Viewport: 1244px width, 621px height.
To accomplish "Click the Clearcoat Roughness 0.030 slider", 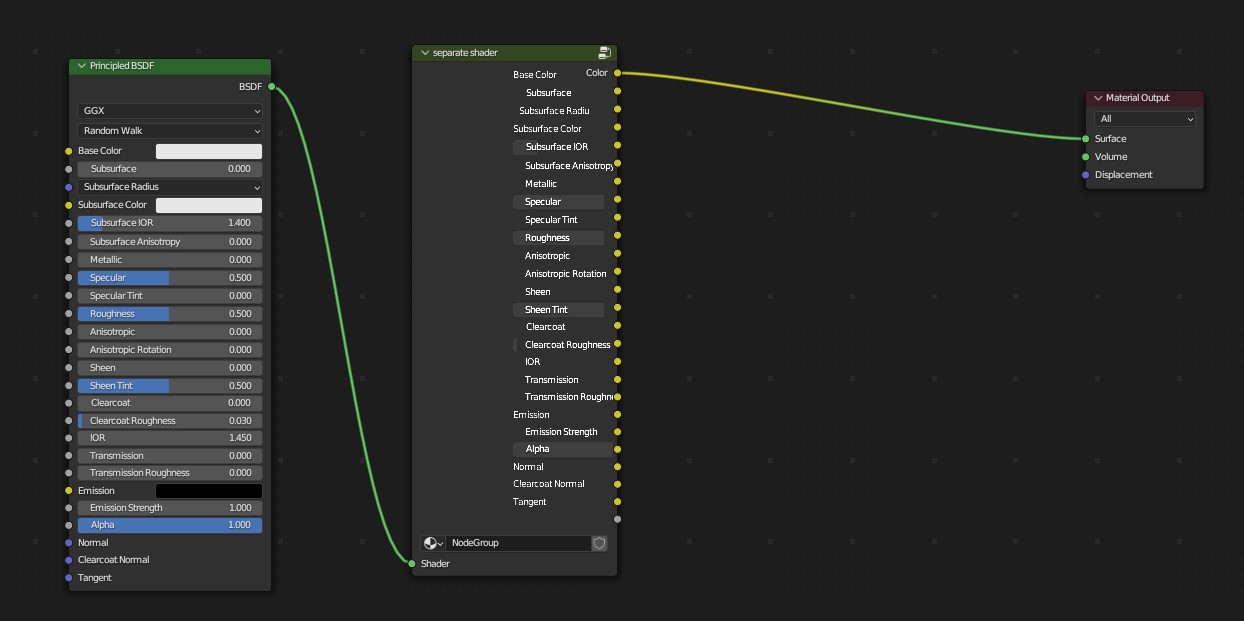I will coord(170,421).
